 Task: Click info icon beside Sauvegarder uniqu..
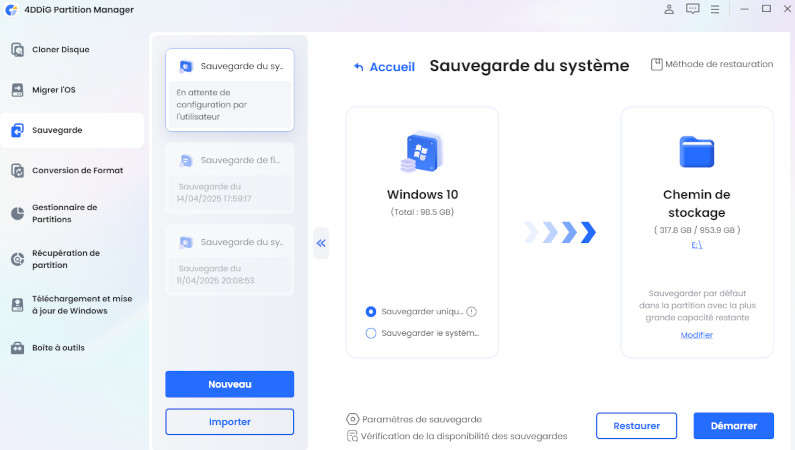pyautogui.click(x=472, y=312)
